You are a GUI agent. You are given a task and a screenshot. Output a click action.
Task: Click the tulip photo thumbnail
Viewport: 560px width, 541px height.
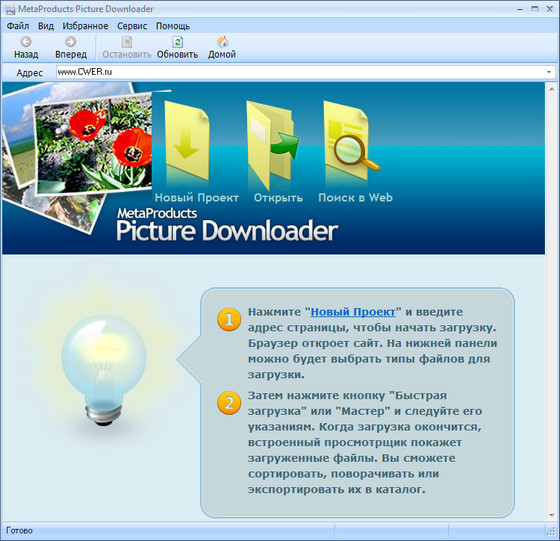94,143
